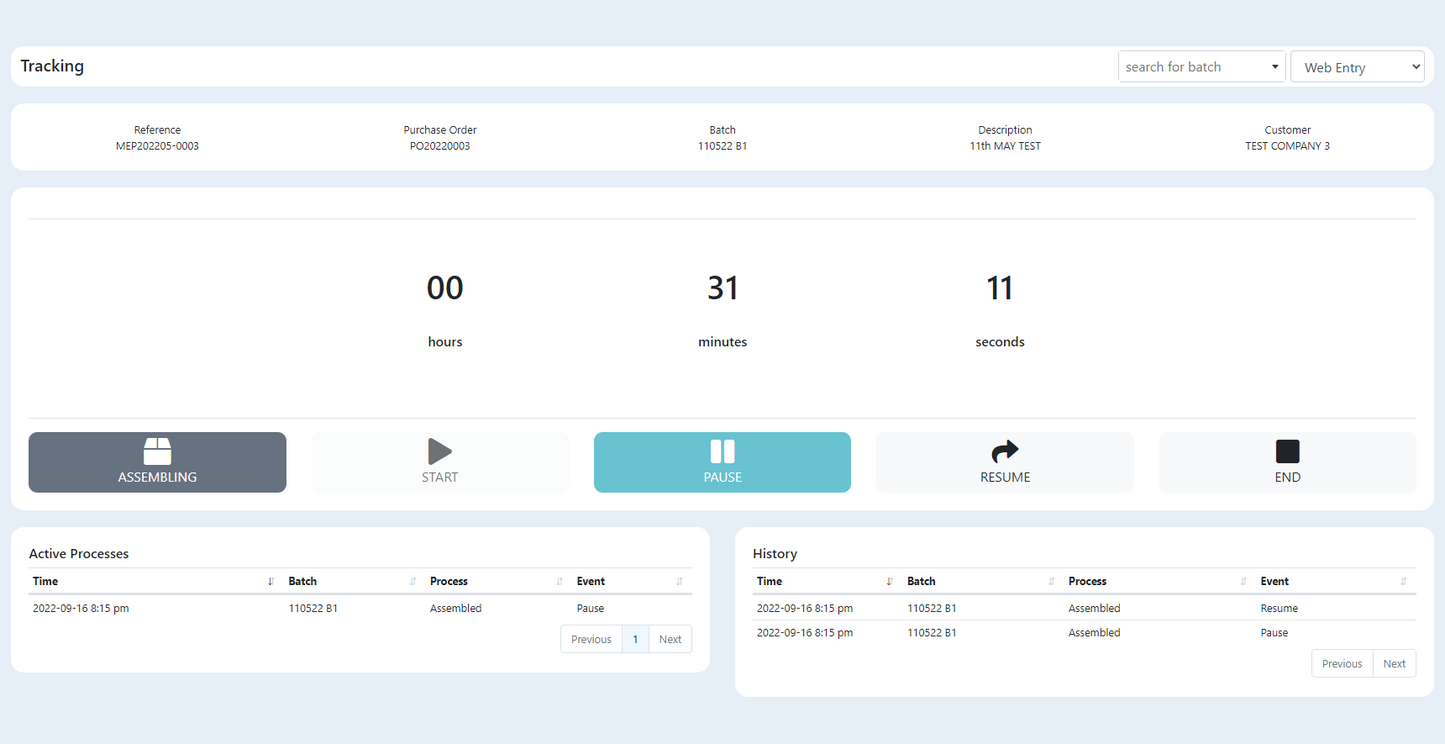The image size is (1445, 744).
Task: Click the sort icon on History's Time column
Action: coord(889,581)
